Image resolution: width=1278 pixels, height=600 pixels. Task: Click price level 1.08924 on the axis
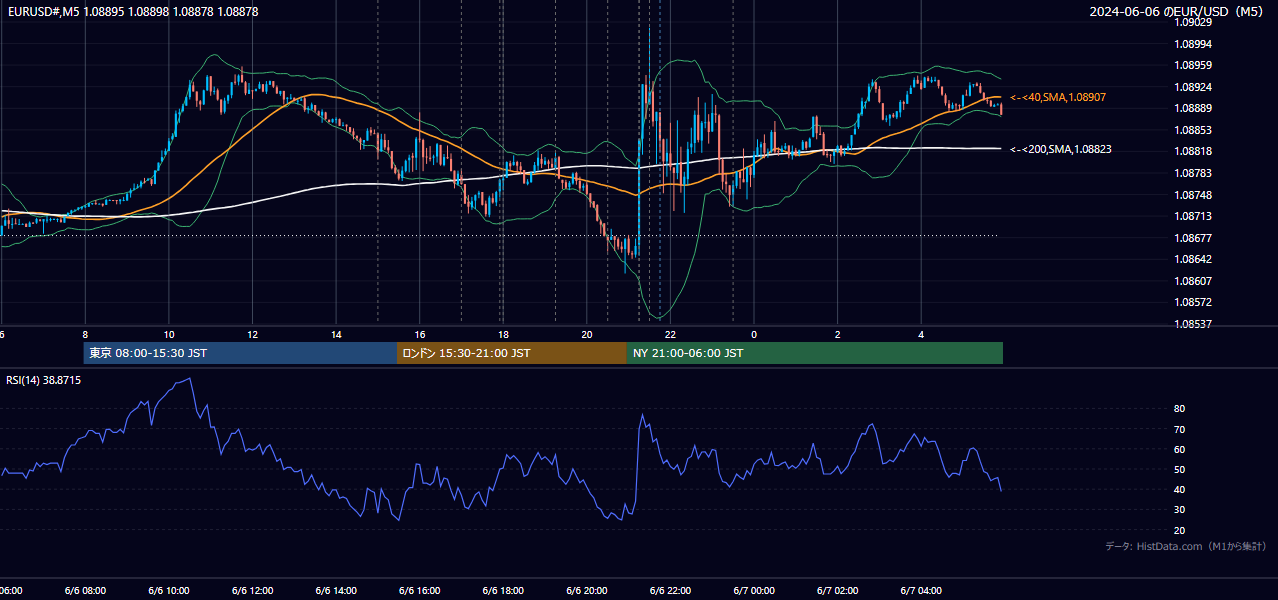(1195, 87)
